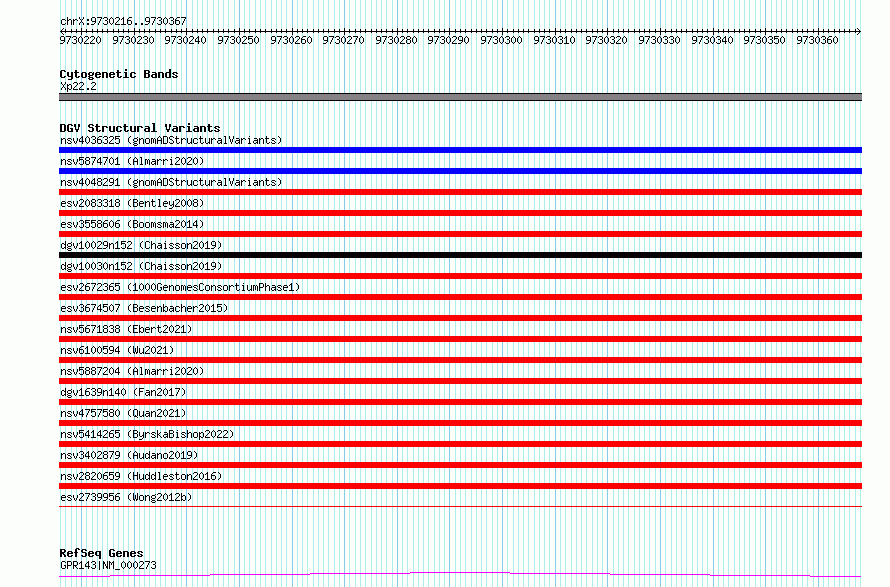
Task: Click the chrX:9730216..9730367 region label
Action: tap(123, 21)
